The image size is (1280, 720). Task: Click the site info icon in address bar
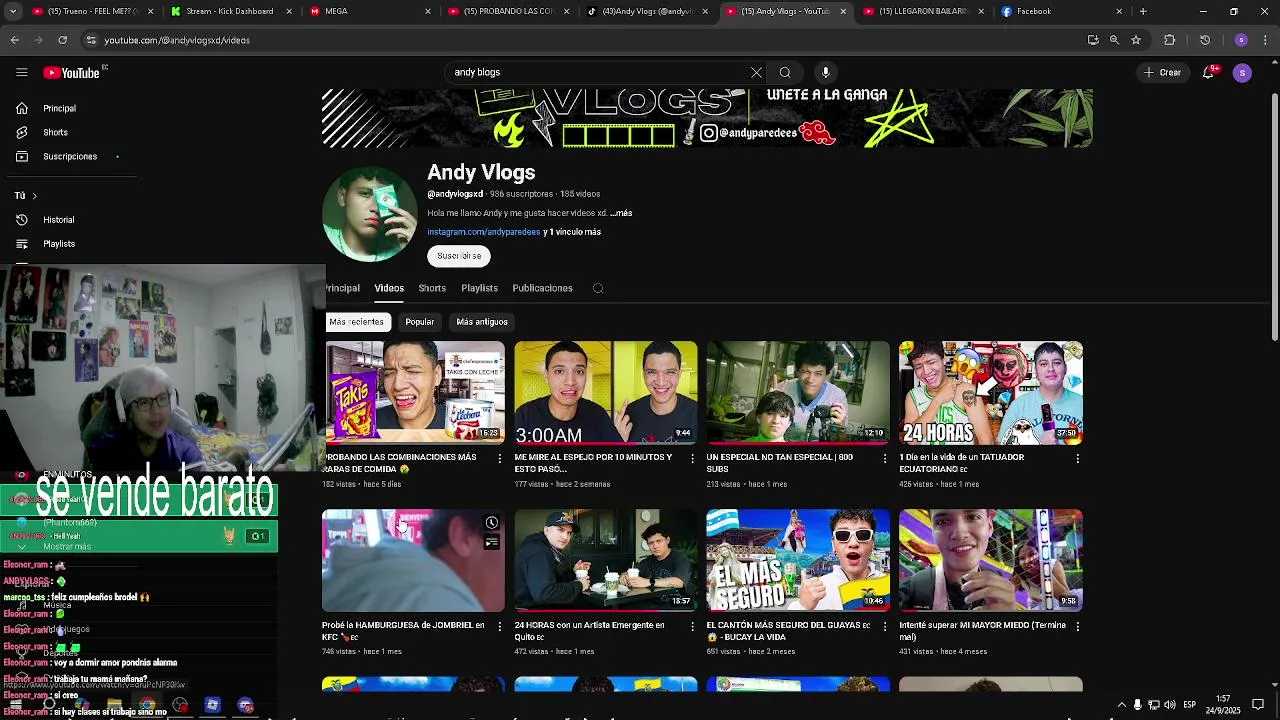91,40
